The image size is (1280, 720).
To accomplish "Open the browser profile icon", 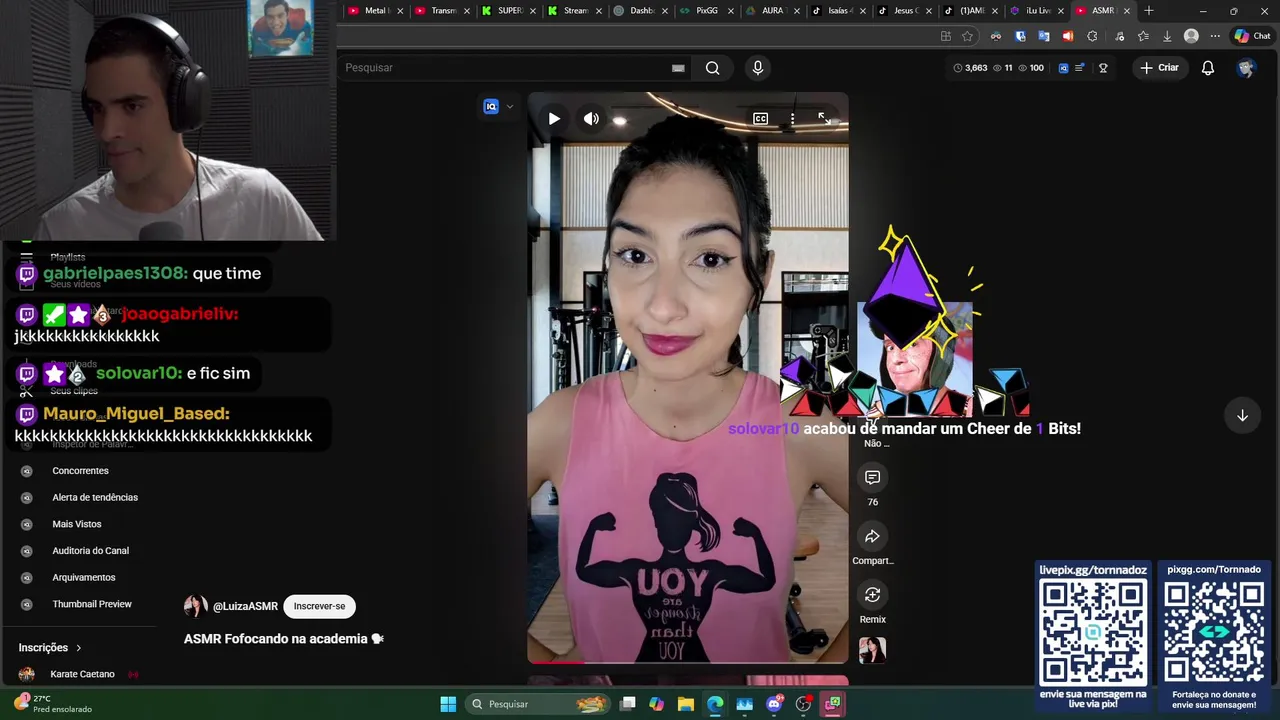I will [1191, 36].
